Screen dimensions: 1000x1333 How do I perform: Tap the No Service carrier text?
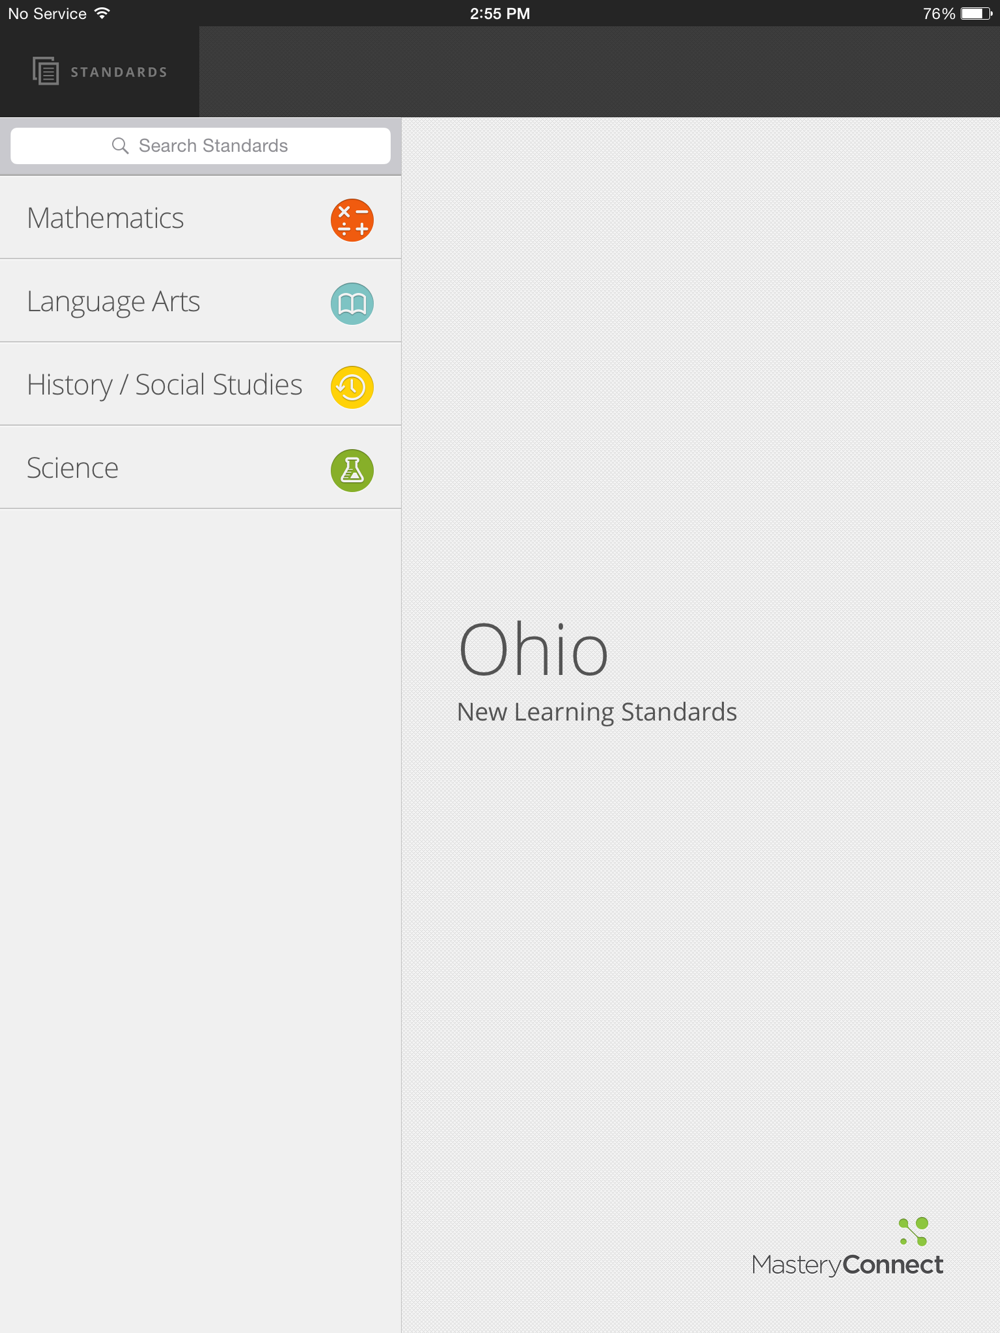point(47,14)
